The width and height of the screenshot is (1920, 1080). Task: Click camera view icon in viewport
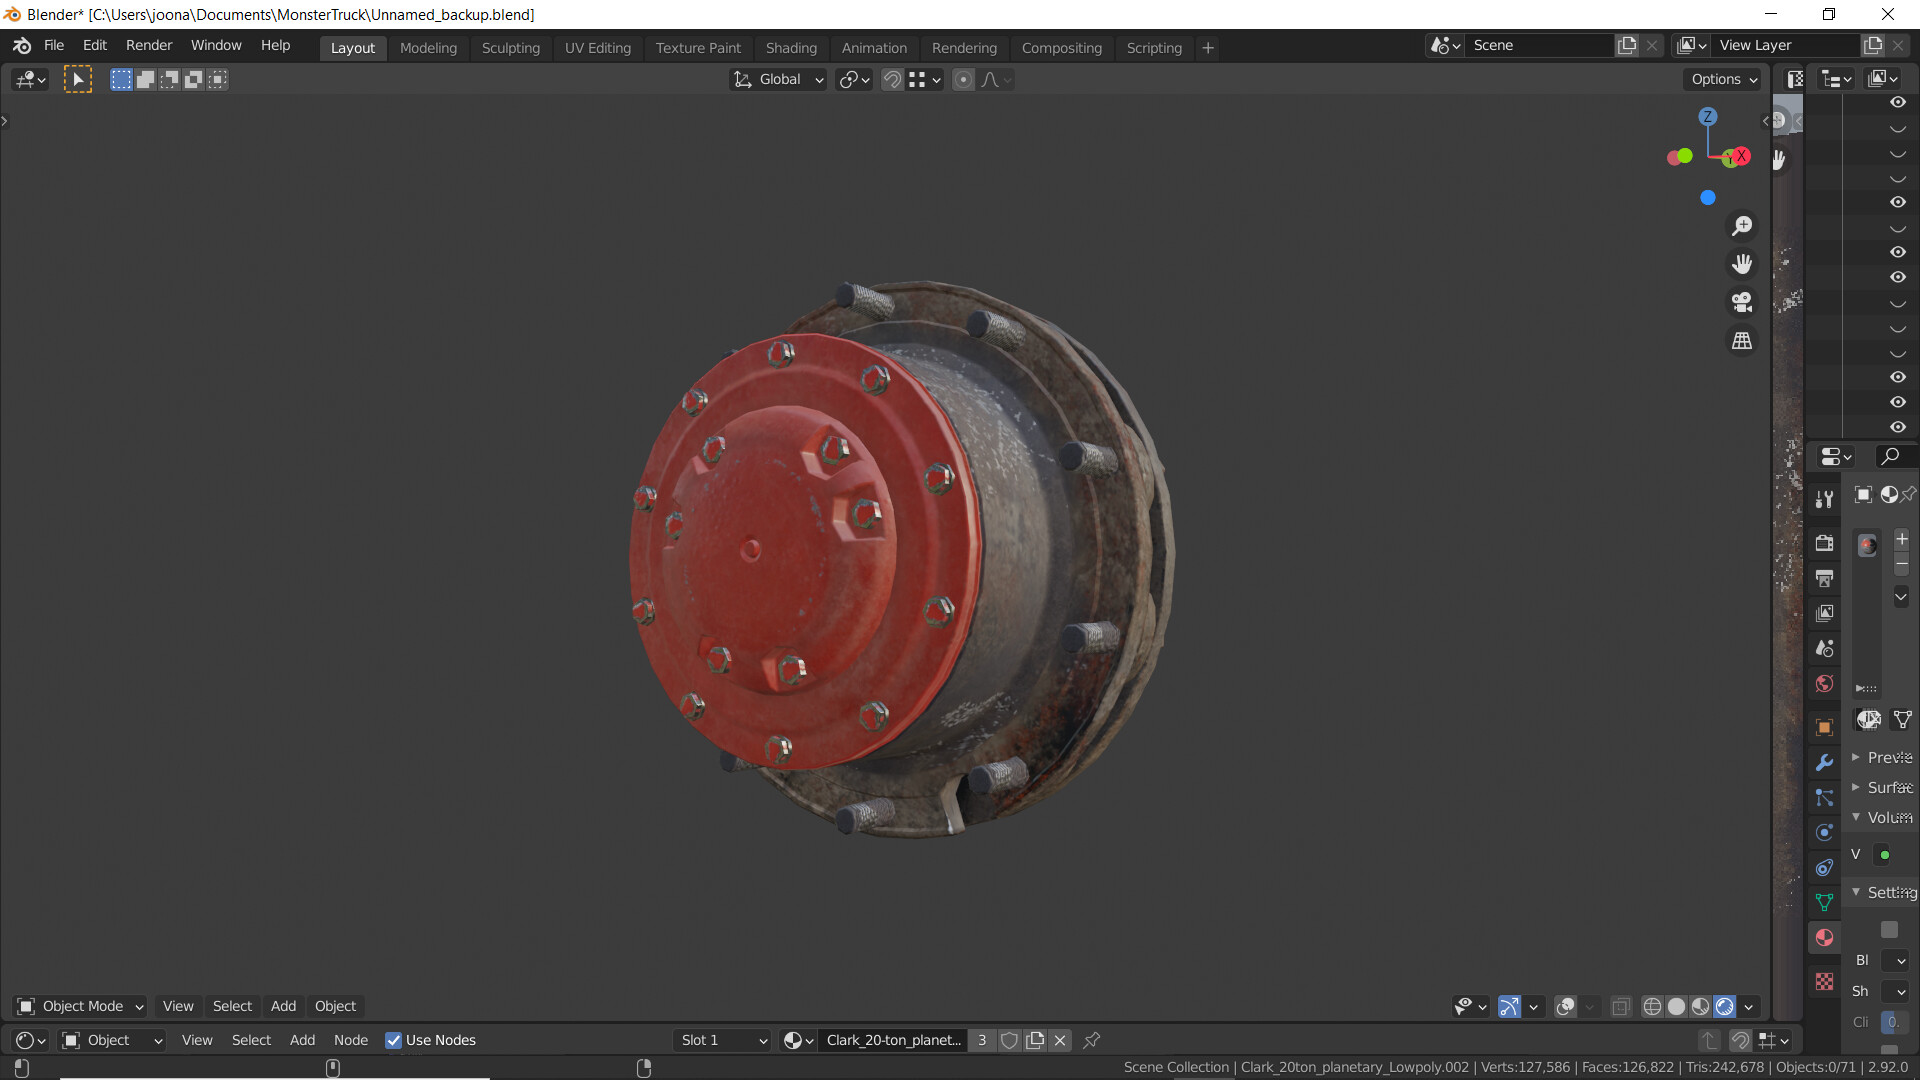tap(1742, 302)
